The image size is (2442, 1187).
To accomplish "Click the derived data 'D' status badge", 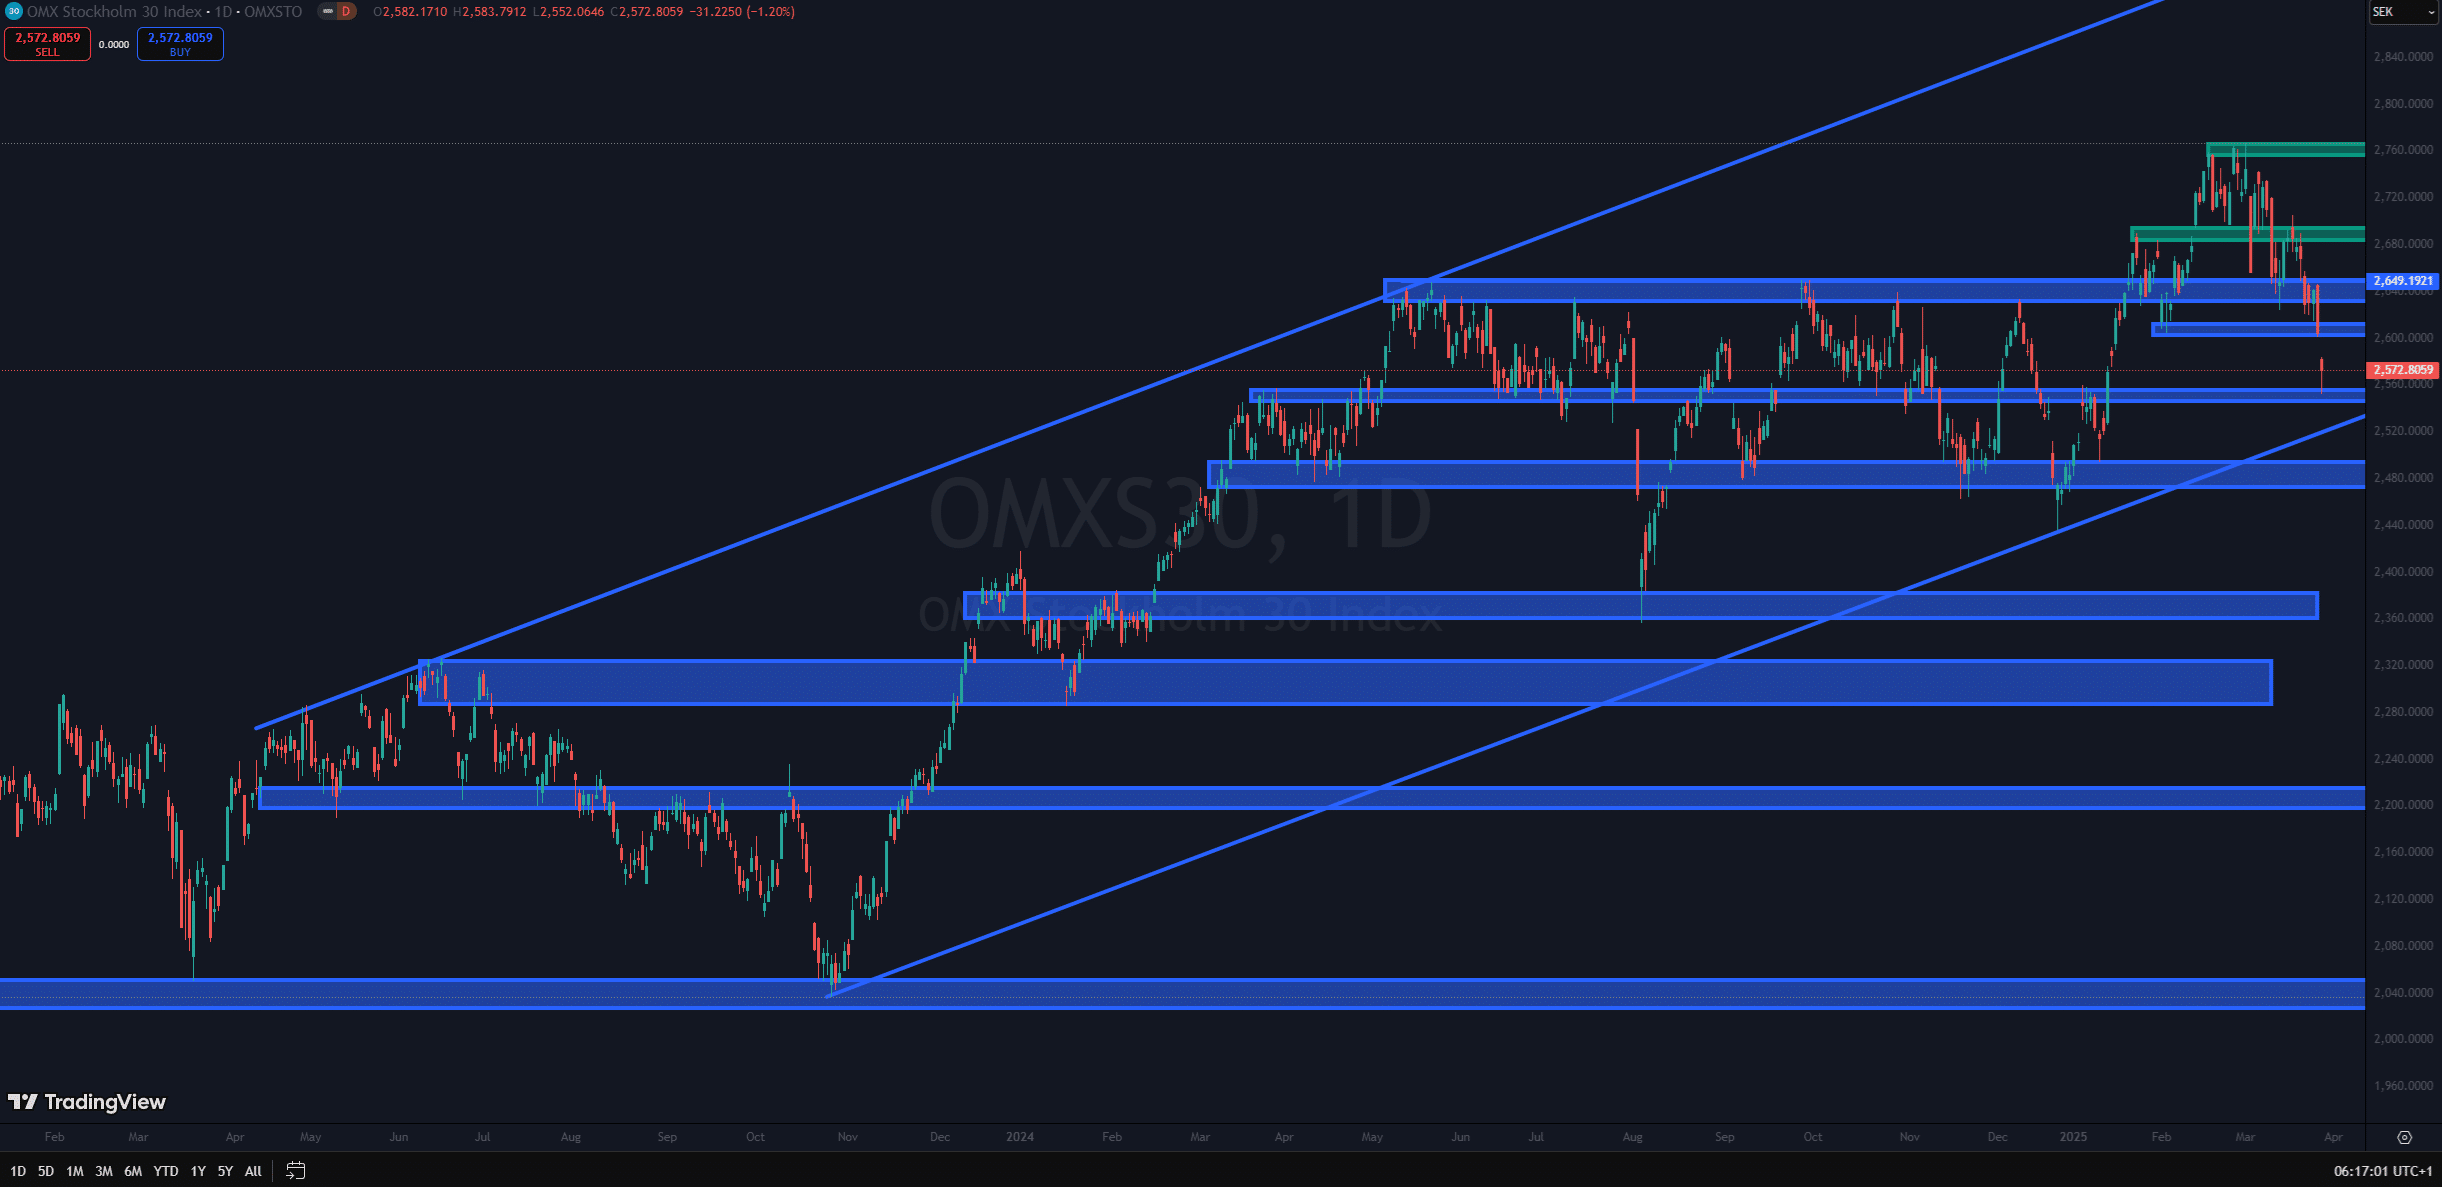I will (346, 12).
